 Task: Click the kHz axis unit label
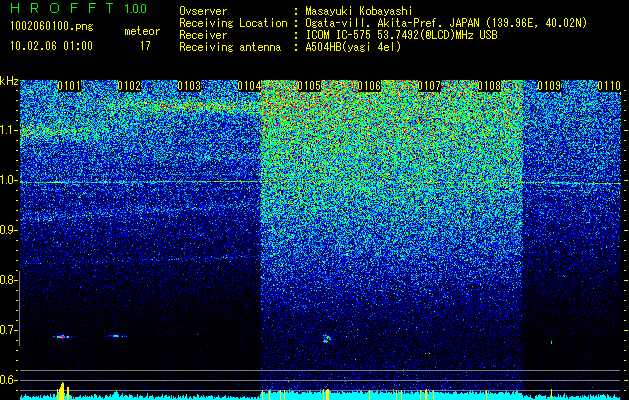(x=9, y=82)
